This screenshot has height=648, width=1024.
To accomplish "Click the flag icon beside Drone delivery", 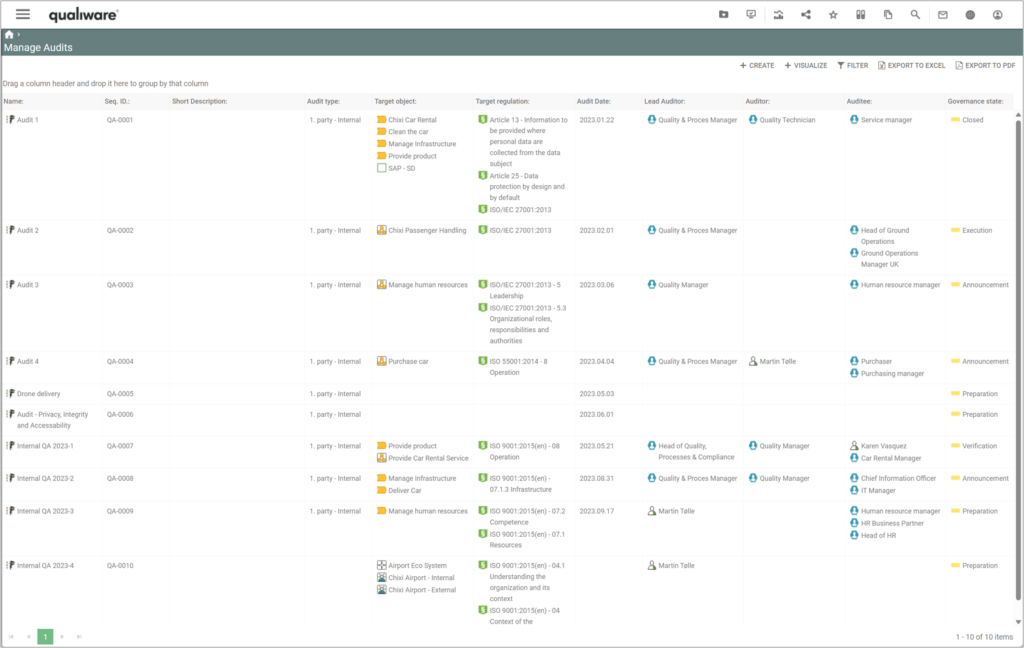I will [x=11, y=393].
